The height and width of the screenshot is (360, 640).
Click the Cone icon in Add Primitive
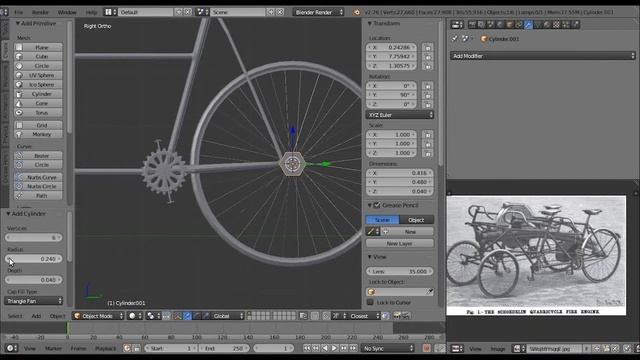coord(19,103)
